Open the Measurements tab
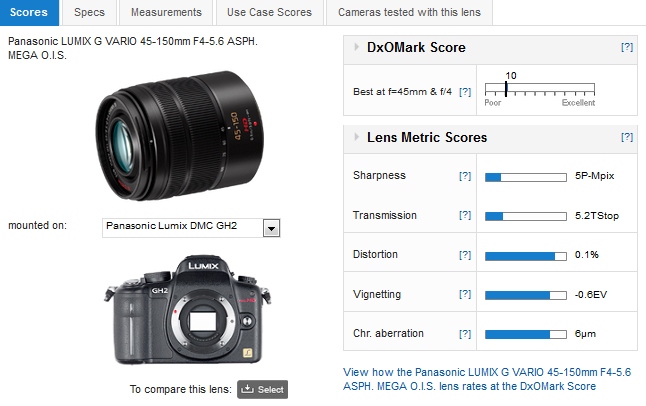Image resolution: width=646 pixels, height=406 pixels. pos(166,12)
